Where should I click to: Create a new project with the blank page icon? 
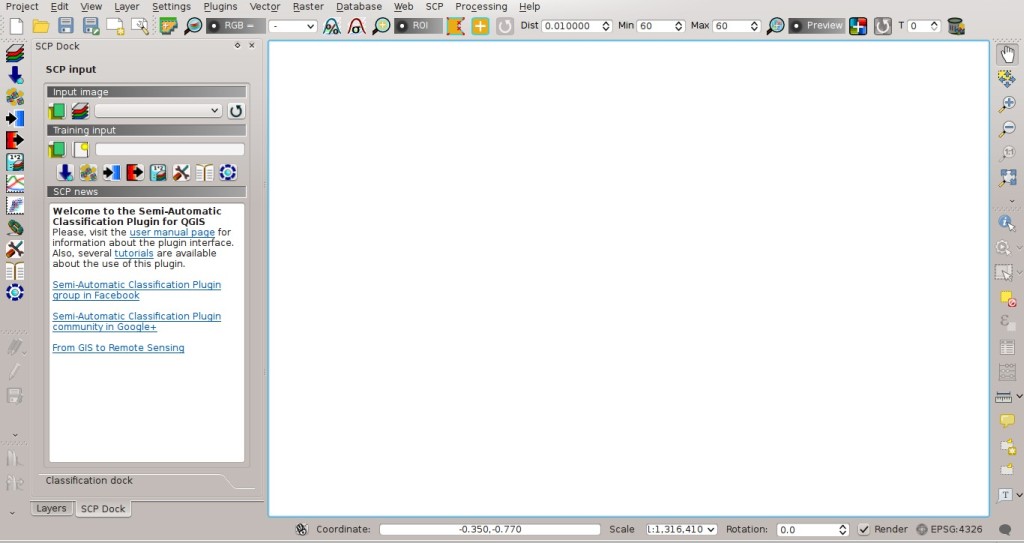(x=16, y=26)
